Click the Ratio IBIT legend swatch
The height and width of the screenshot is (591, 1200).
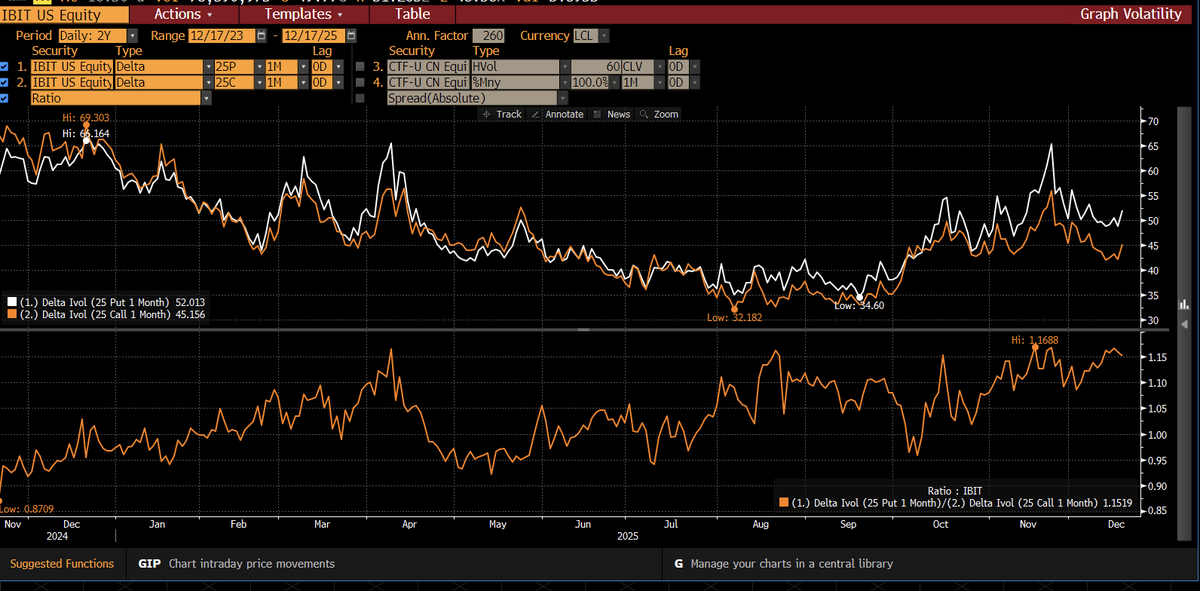pyautogui.click(x=784, y=503)
